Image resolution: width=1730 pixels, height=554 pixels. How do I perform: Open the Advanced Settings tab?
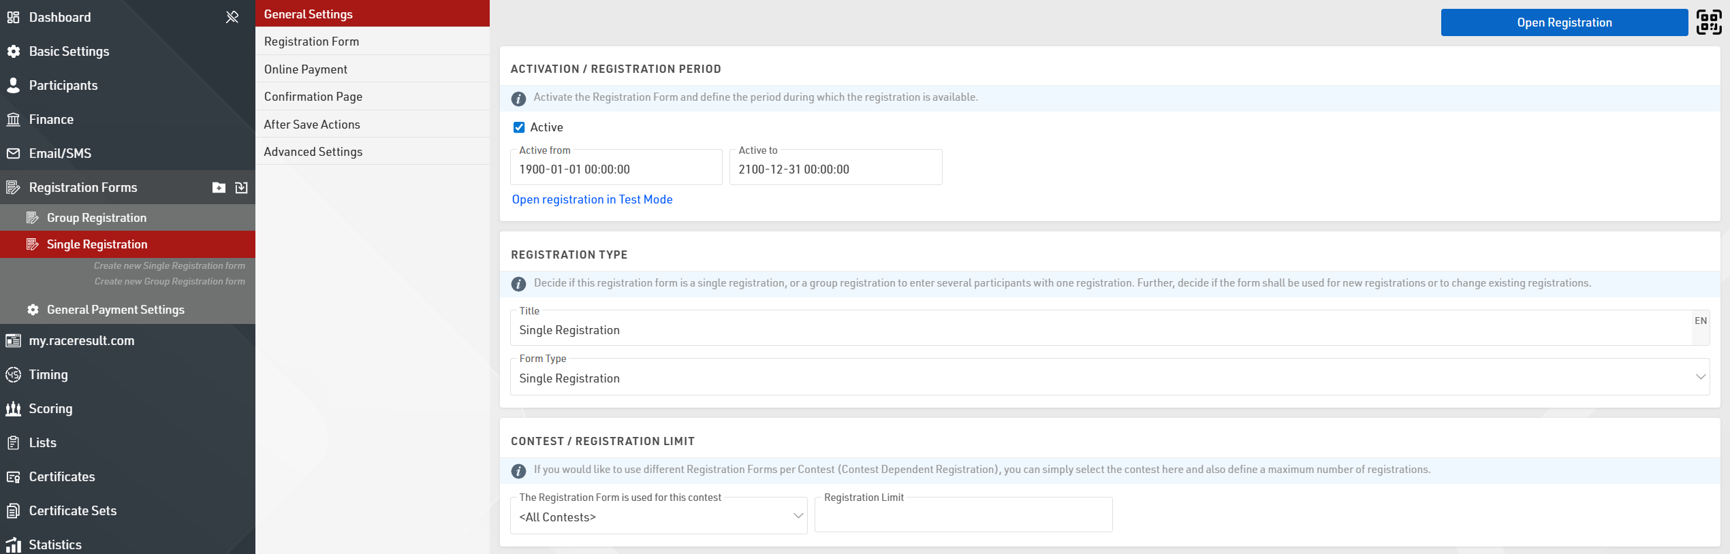tap(313, 152)
